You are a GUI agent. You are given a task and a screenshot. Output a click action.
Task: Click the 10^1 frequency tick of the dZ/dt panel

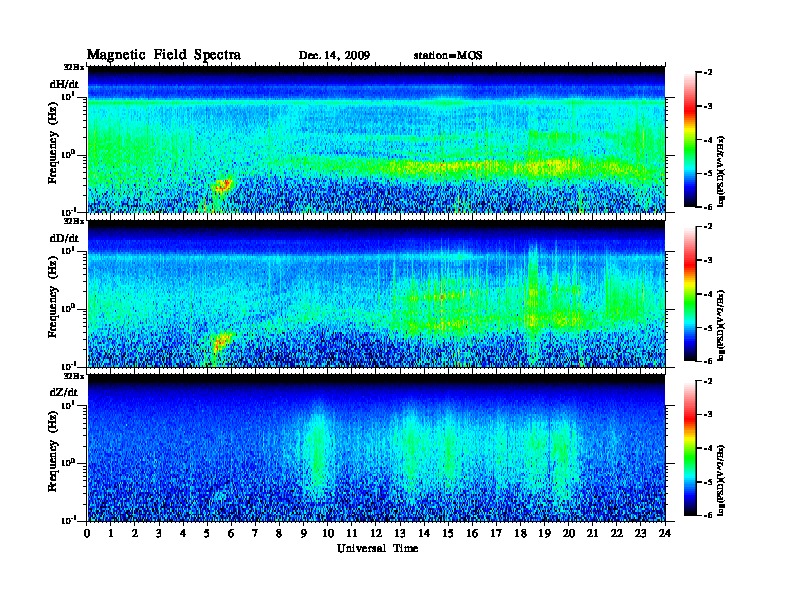(67, 405)
